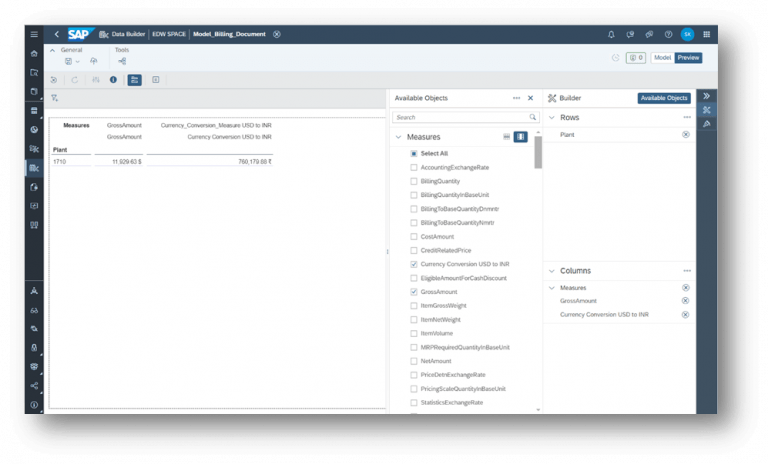Click the Search field in Available Objects
The width and height of the screenshot is (768, 464).
[x=460, y=117]
